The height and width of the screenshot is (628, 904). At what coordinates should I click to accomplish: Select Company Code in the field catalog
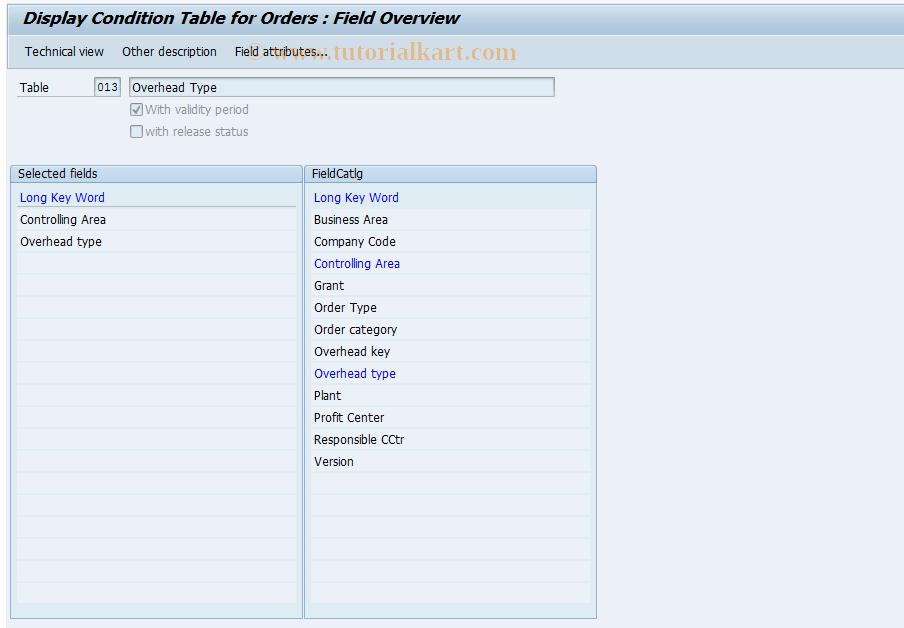[350, 241]
